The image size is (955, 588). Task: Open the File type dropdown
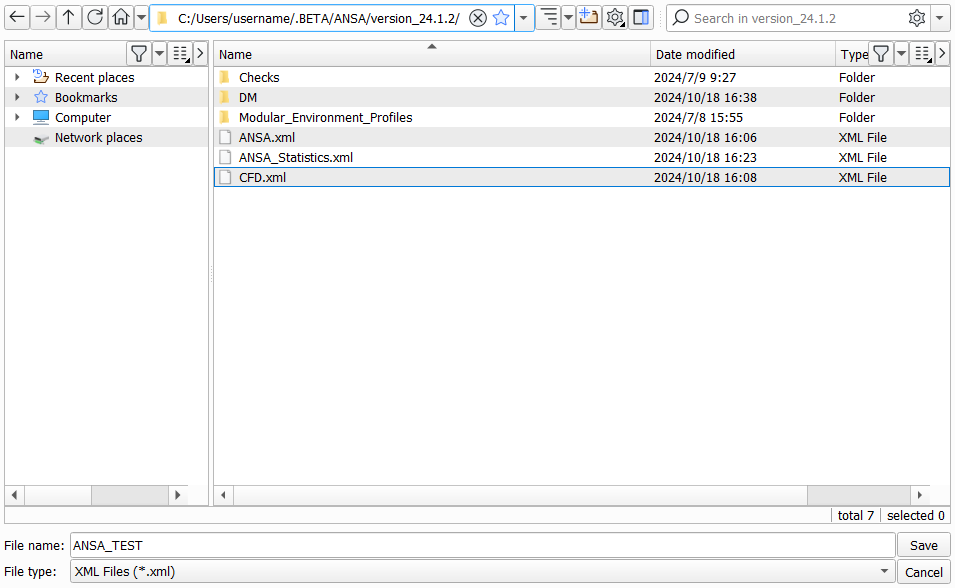coord(482,572)
